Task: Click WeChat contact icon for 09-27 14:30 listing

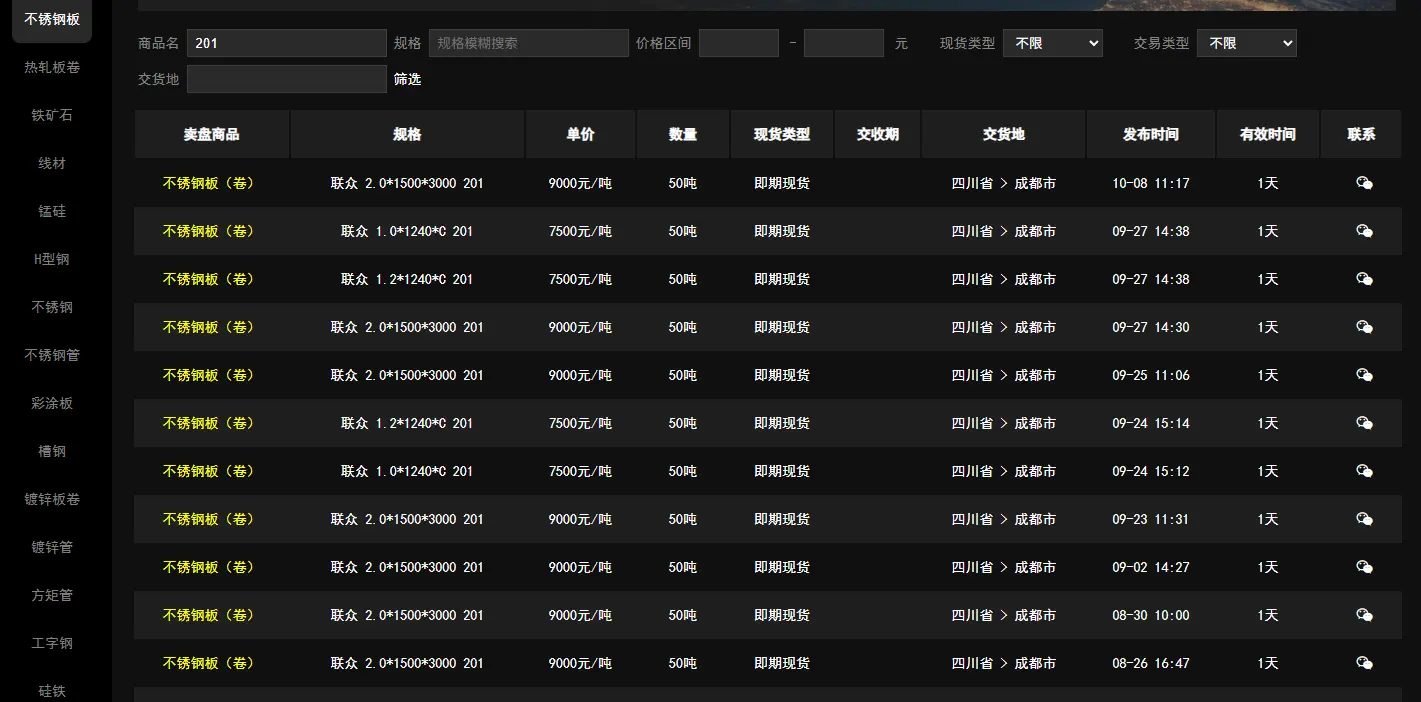Action: point(1364,327)
